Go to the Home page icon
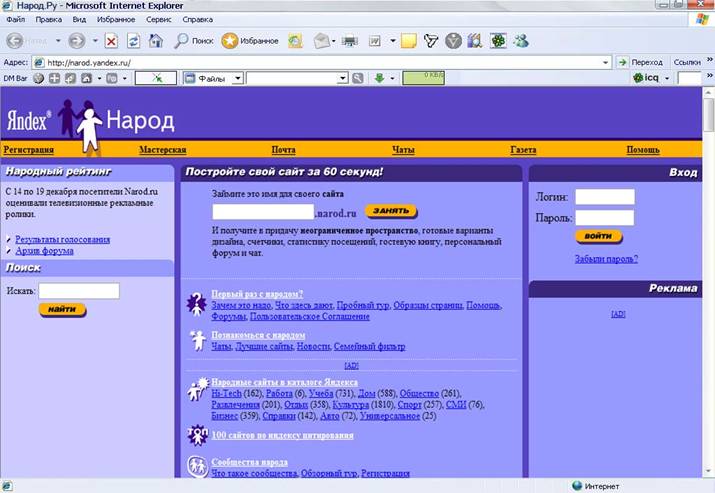The image size is (715, 493). tap(156, 41)
